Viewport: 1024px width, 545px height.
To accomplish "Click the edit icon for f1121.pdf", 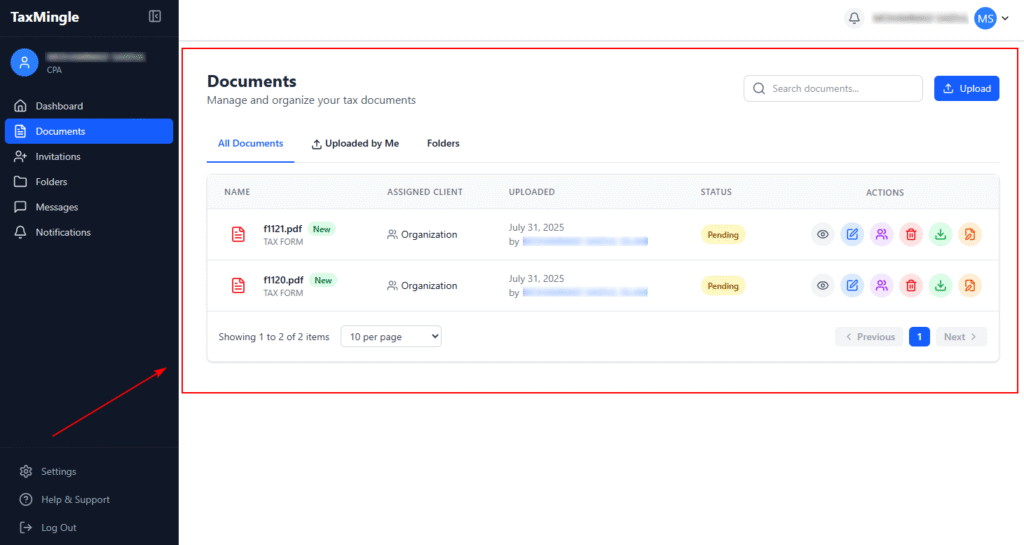I will pos(852,235).
